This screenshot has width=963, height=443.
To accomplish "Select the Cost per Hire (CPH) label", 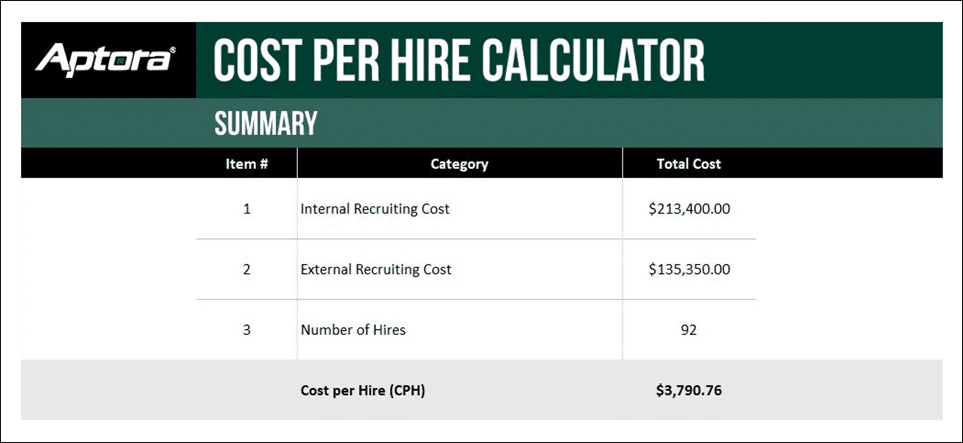I will [362, 391].
